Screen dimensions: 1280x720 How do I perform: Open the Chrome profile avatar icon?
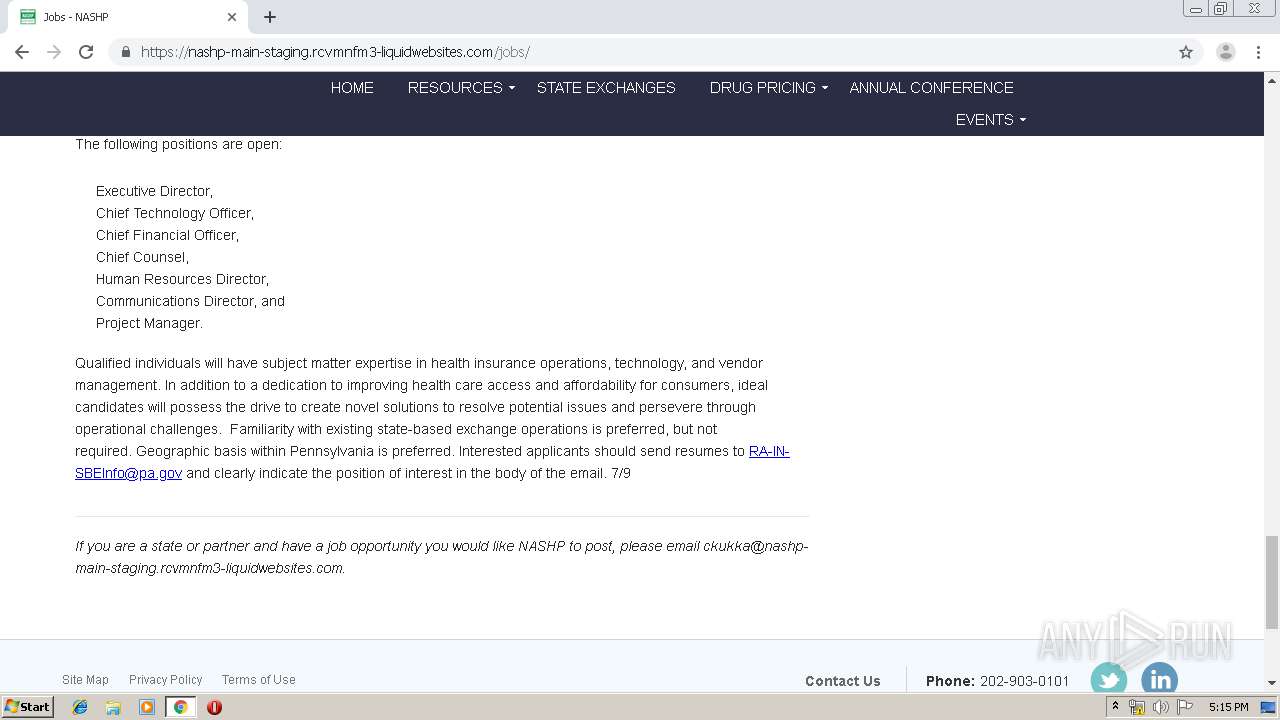[1226, 52]
